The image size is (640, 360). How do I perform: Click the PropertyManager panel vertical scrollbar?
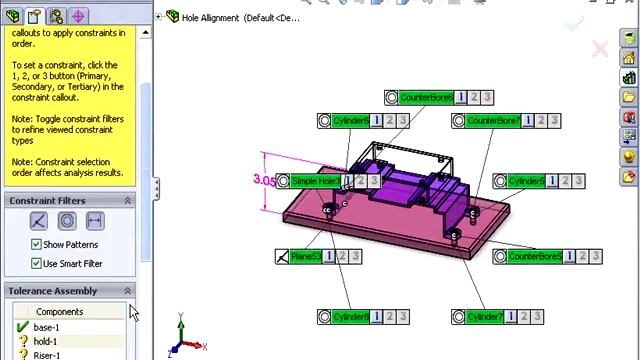145,171
